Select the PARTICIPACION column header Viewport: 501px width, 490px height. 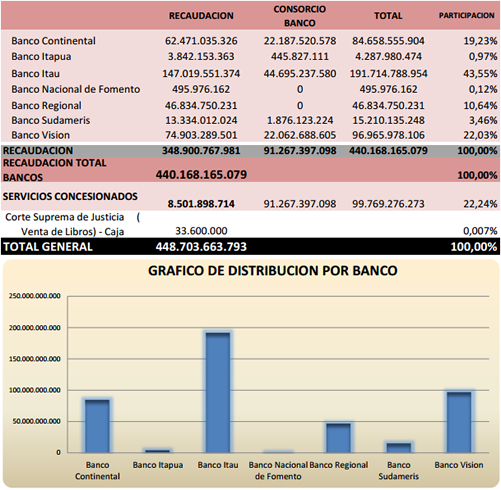[x=466, y=15]
